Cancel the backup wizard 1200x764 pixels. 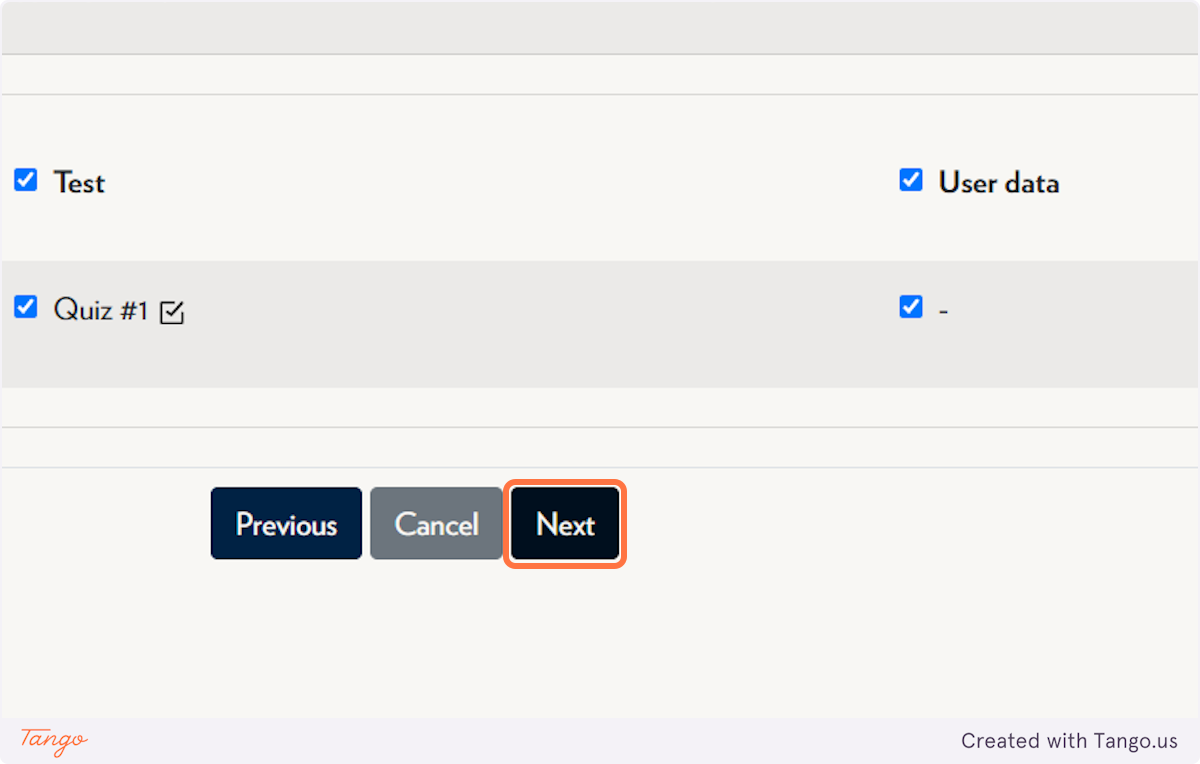436,524
